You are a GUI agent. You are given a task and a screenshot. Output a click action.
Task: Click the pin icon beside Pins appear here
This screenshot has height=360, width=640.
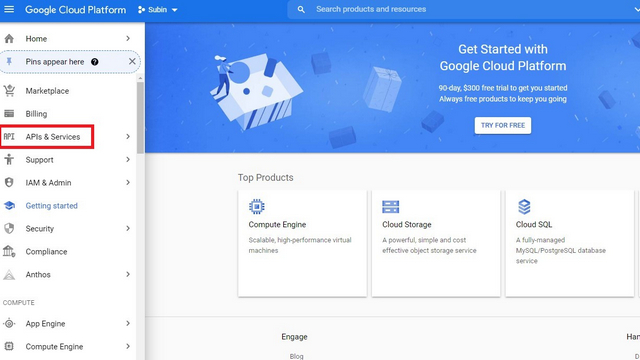9,62
